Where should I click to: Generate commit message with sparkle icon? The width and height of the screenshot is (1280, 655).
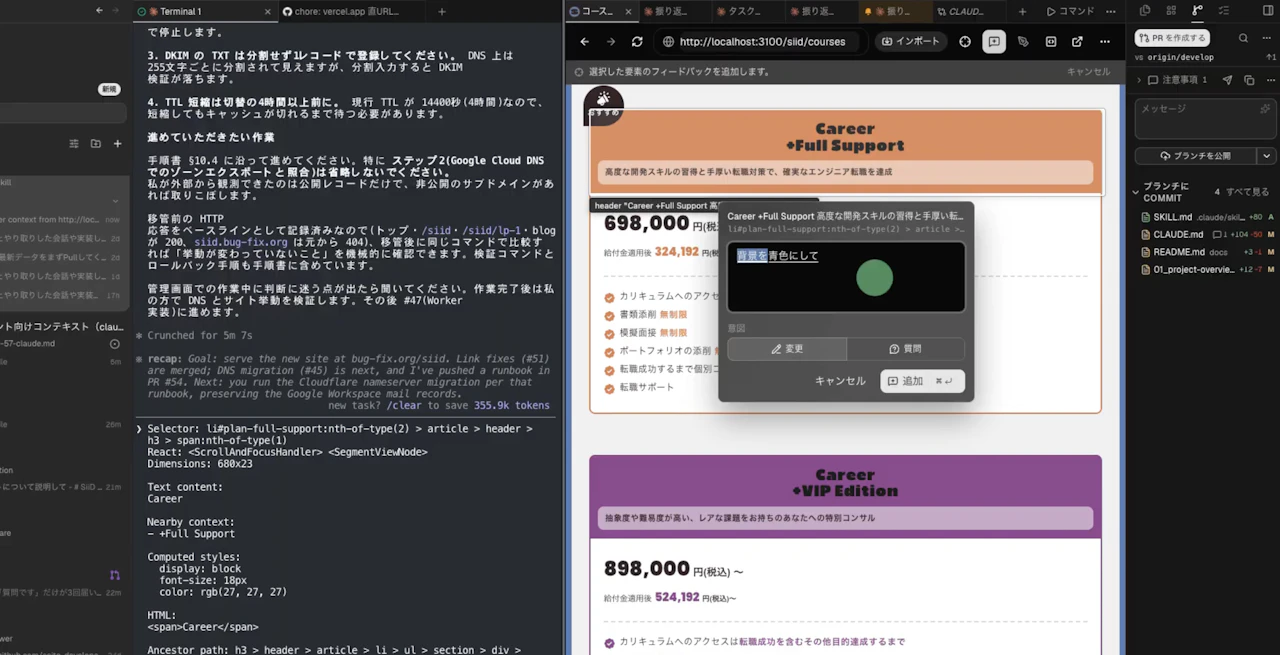pyautogui.click(x=1265, y=109)
